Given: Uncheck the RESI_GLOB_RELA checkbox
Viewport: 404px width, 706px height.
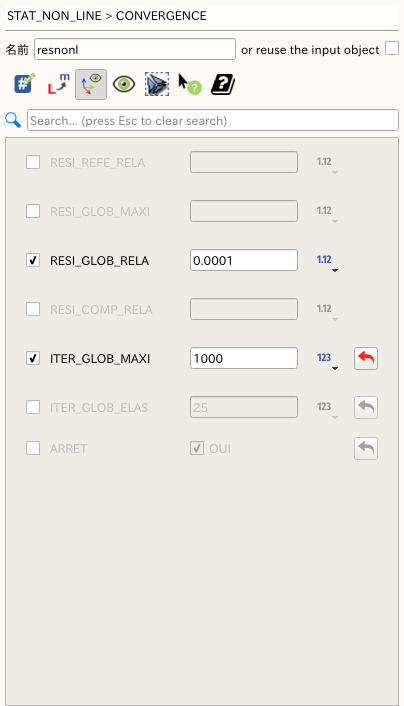Looking at the screenshot, I should coord(33,260).
